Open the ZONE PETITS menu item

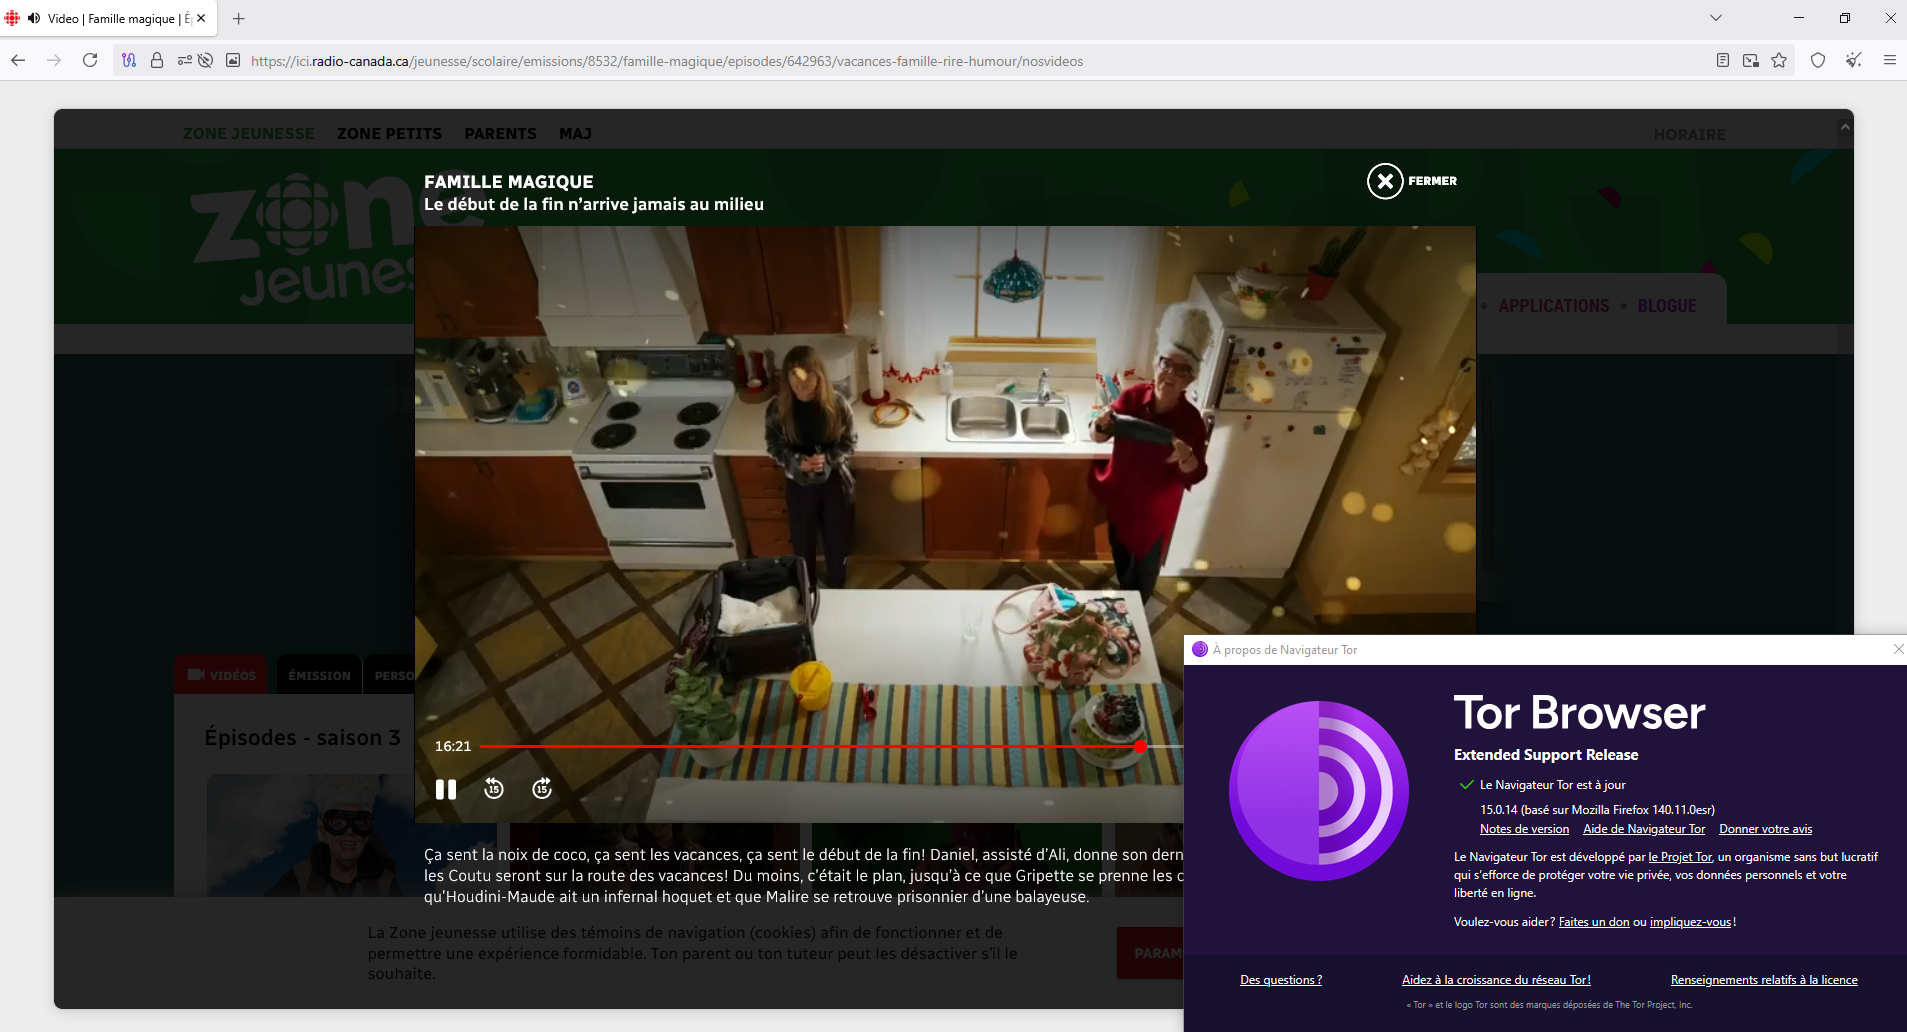[389, 134]
